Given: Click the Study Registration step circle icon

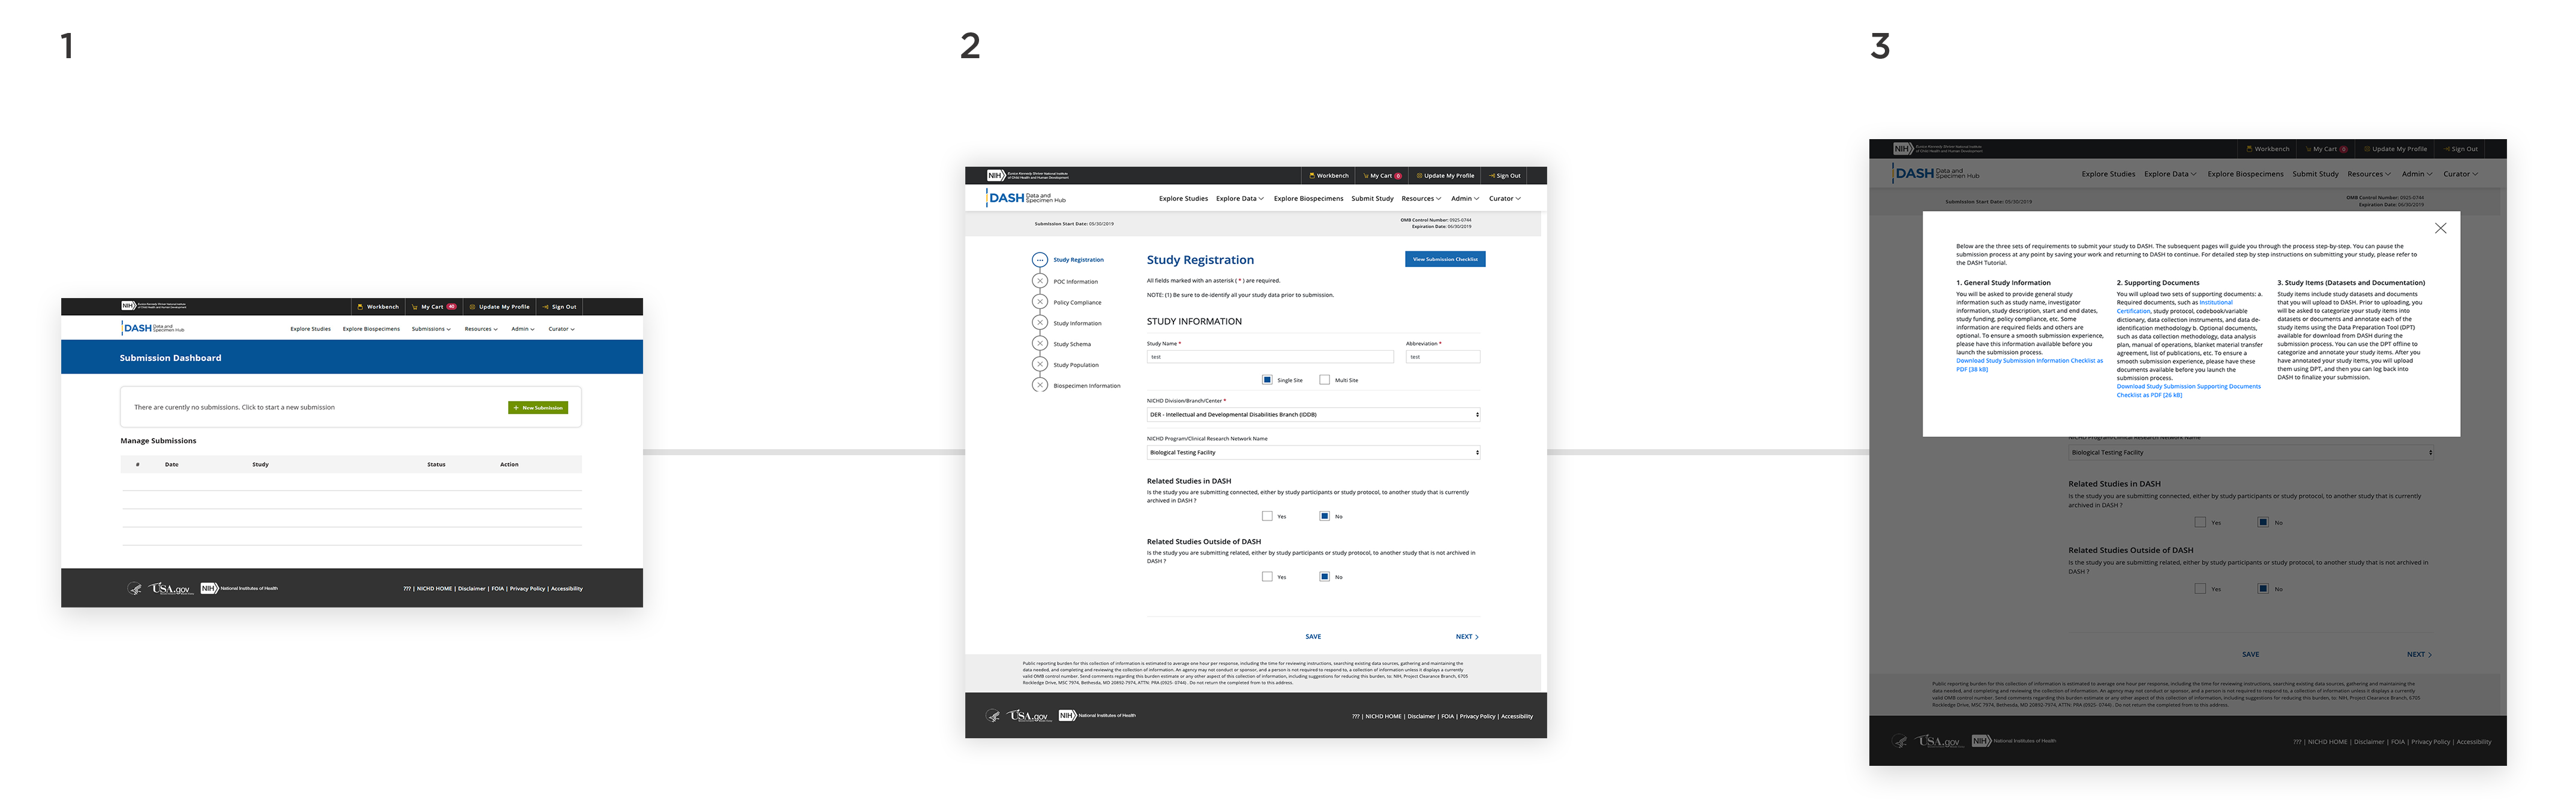Looking at the screenshot, I should point(1040,260).
